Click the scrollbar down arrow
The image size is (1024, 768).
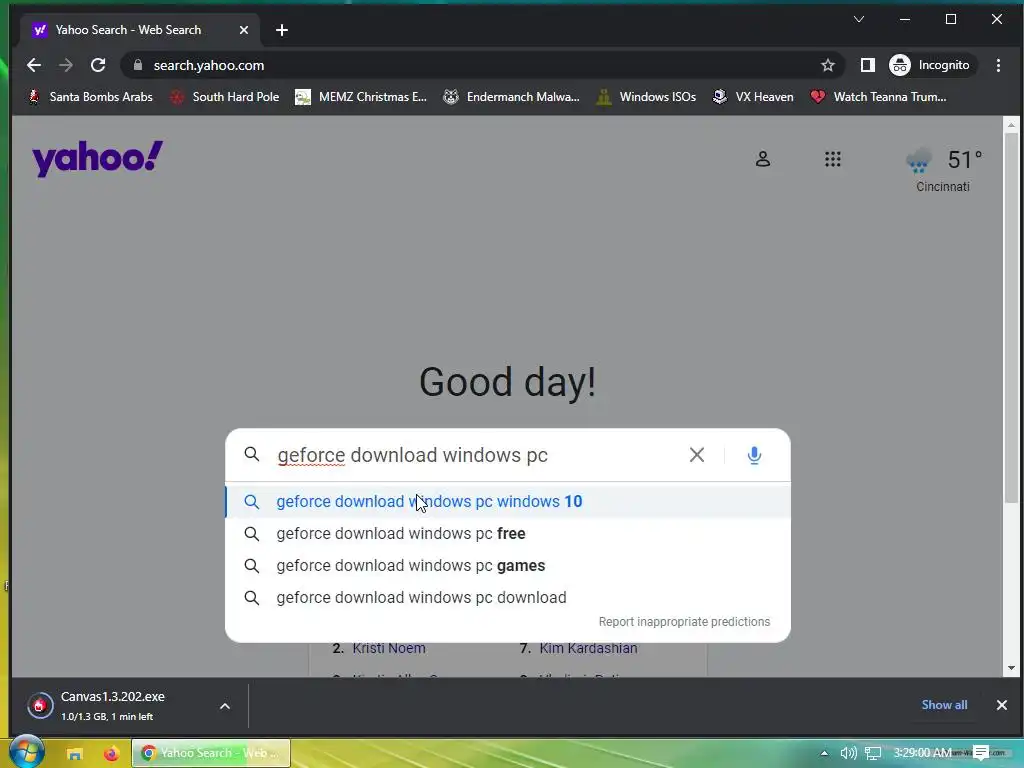click(x=1011, y=668)
